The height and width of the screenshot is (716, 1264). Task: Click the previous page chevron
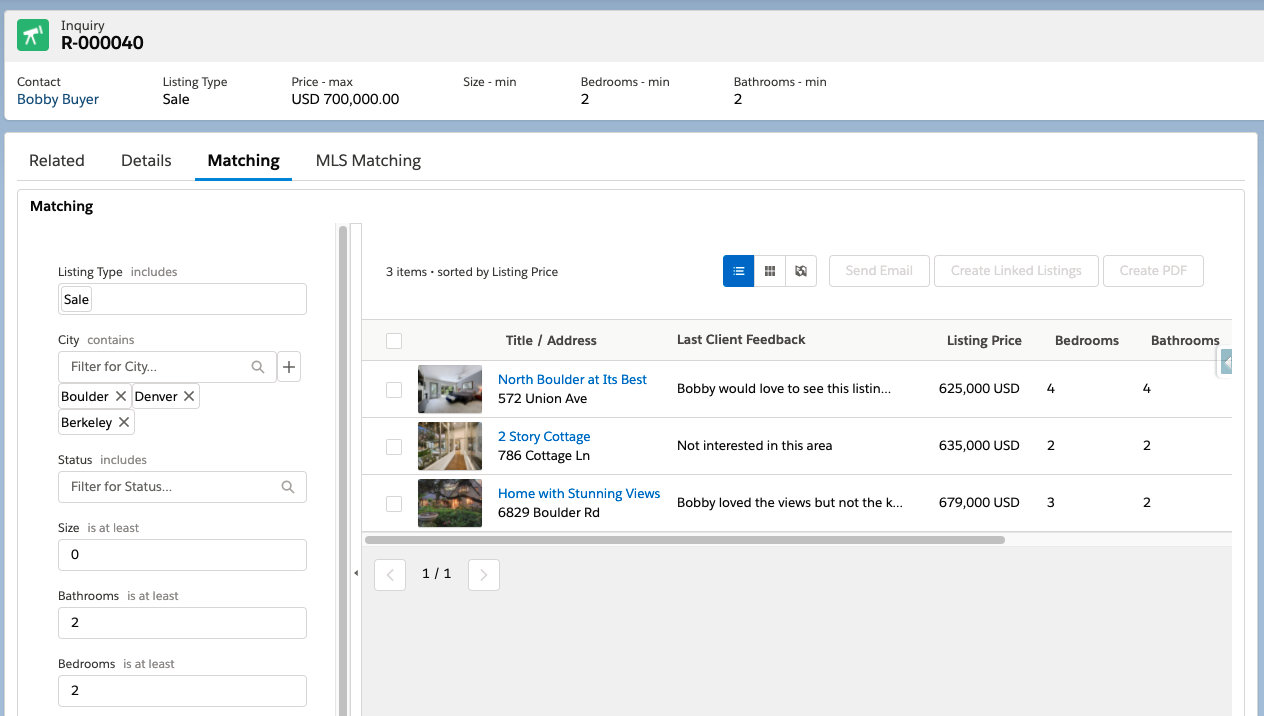390,574
